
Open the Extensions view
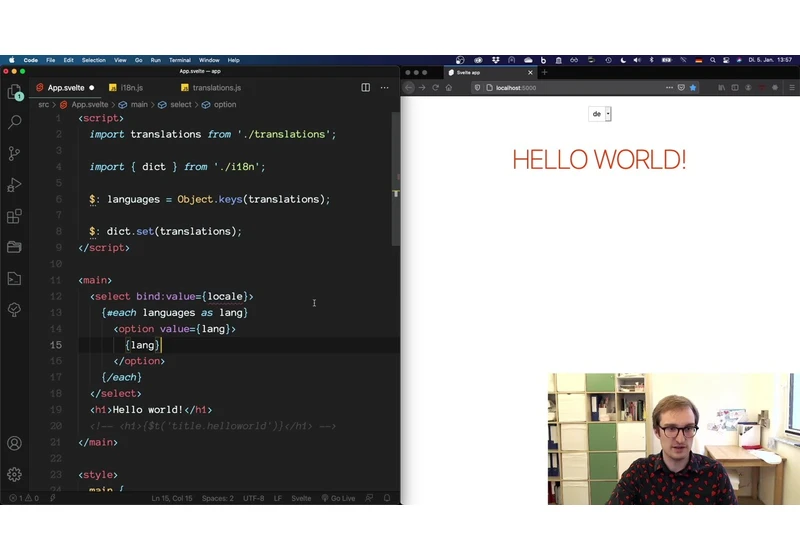click(15, 216)
